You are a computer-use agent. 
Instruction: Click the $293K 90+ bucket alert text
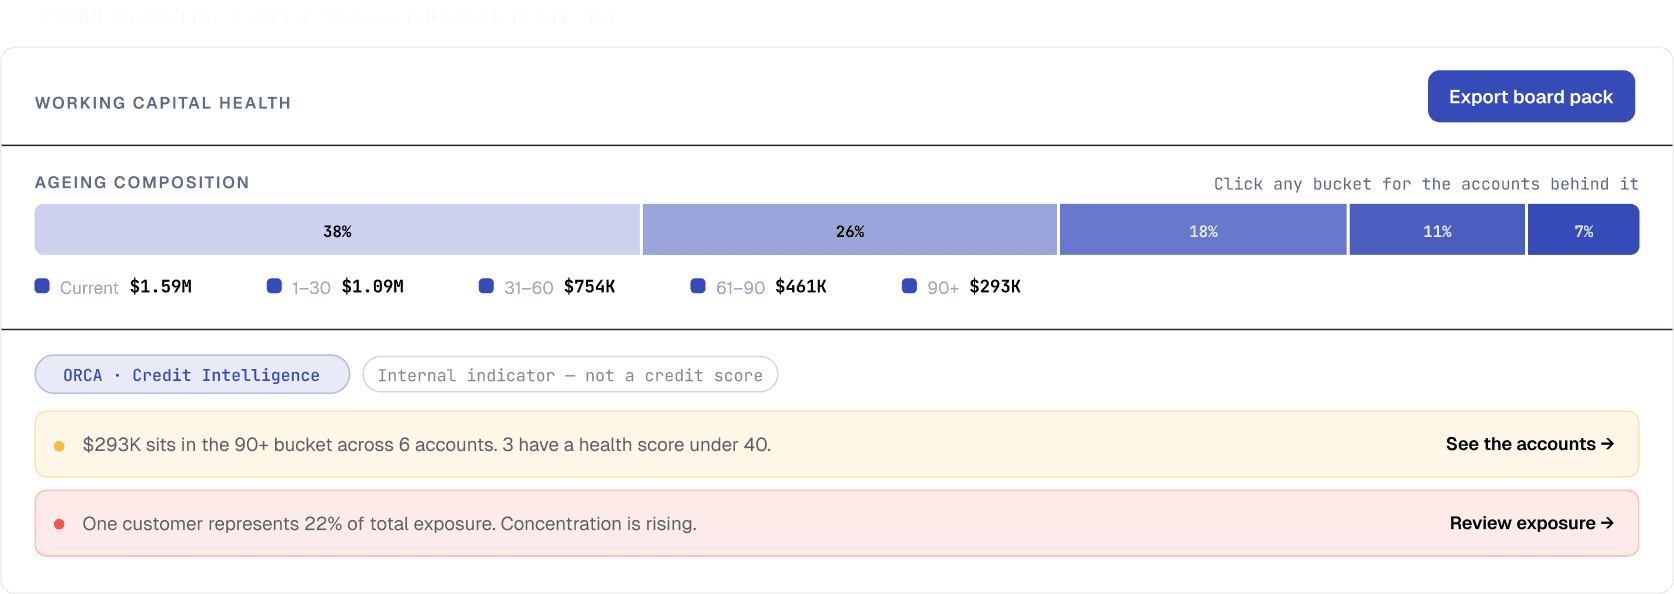[427, 445]
